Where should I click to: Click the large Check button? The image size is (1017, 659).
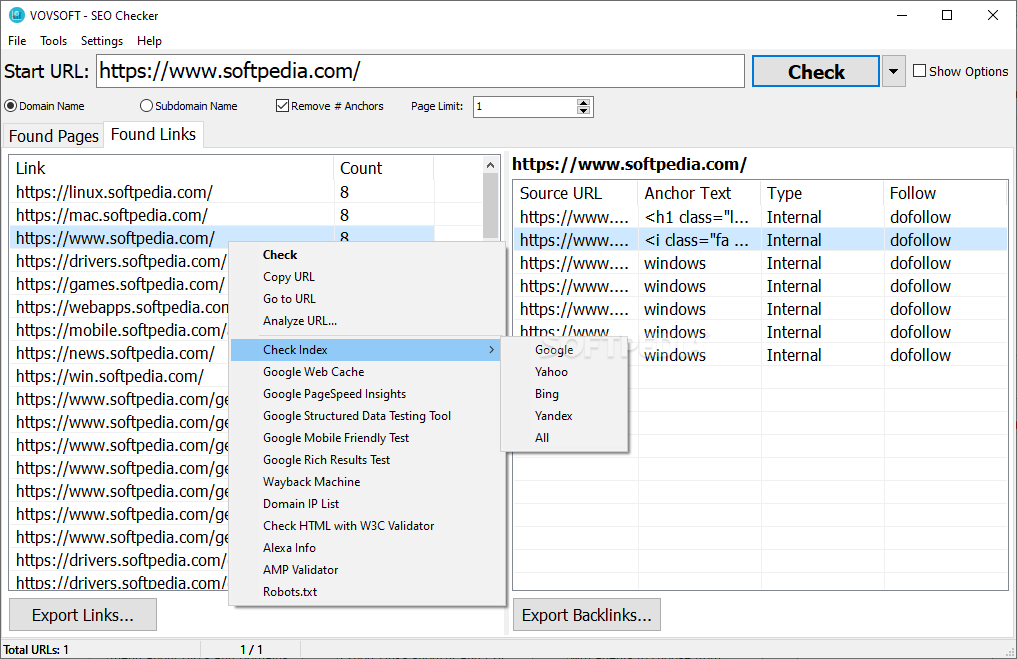815,71
